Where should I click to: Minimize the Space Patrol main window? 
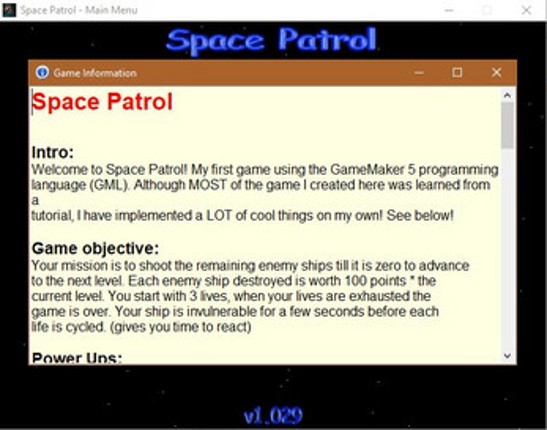(x=449, y=10)
